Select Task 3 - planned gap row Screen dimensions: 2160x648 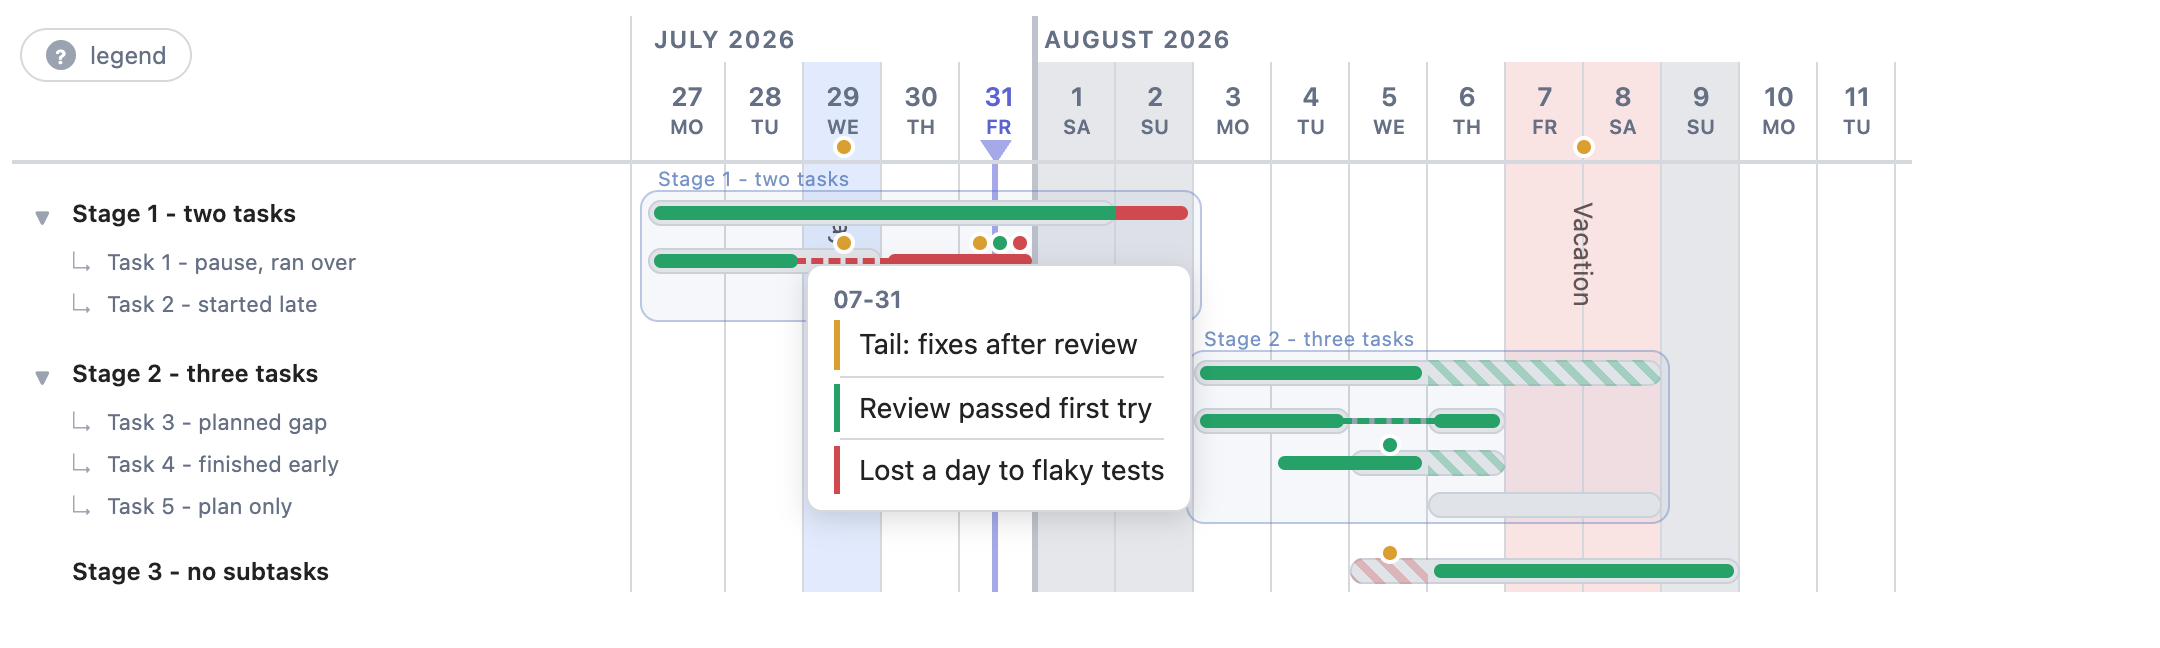click(217, 422)
